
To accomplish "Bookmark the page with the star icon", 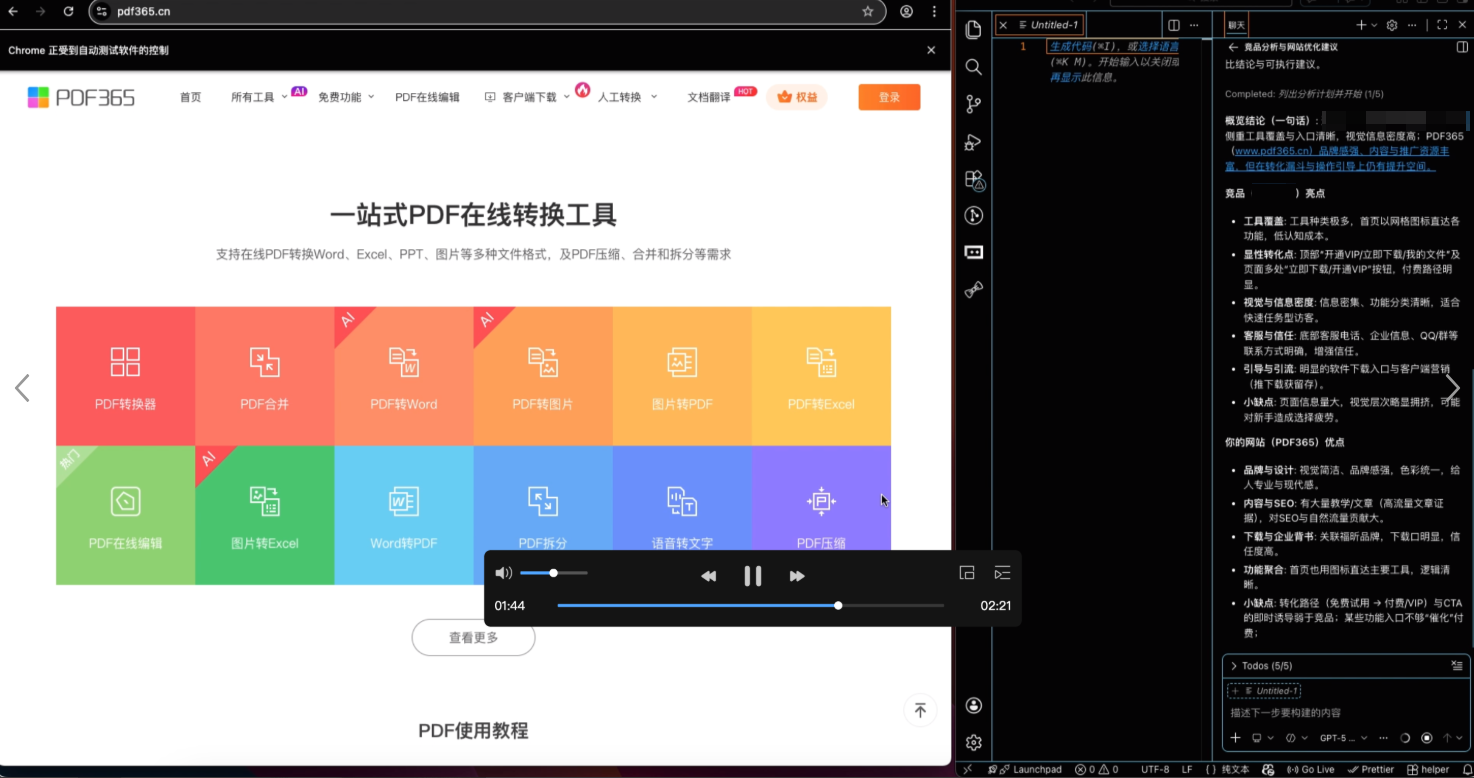I will (x=868, y=11).
